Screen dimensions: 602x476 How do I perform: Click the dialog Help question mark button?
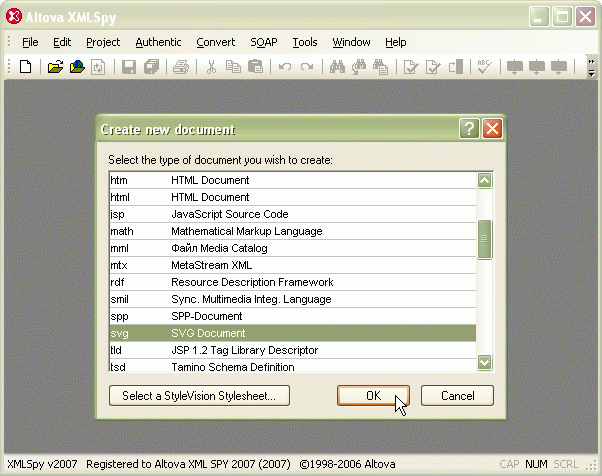[469, 129]
